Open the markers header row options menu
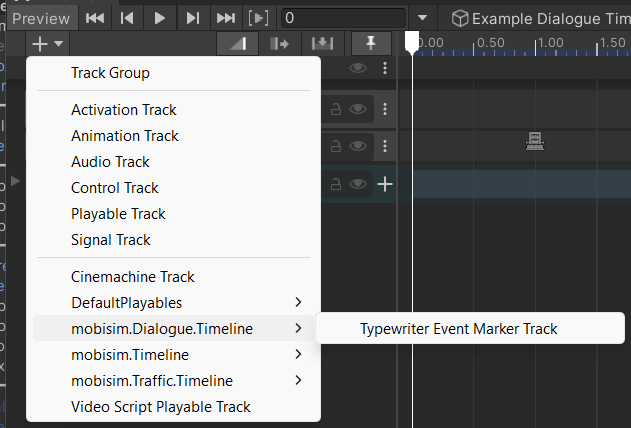631x428 pixels. 385,68
